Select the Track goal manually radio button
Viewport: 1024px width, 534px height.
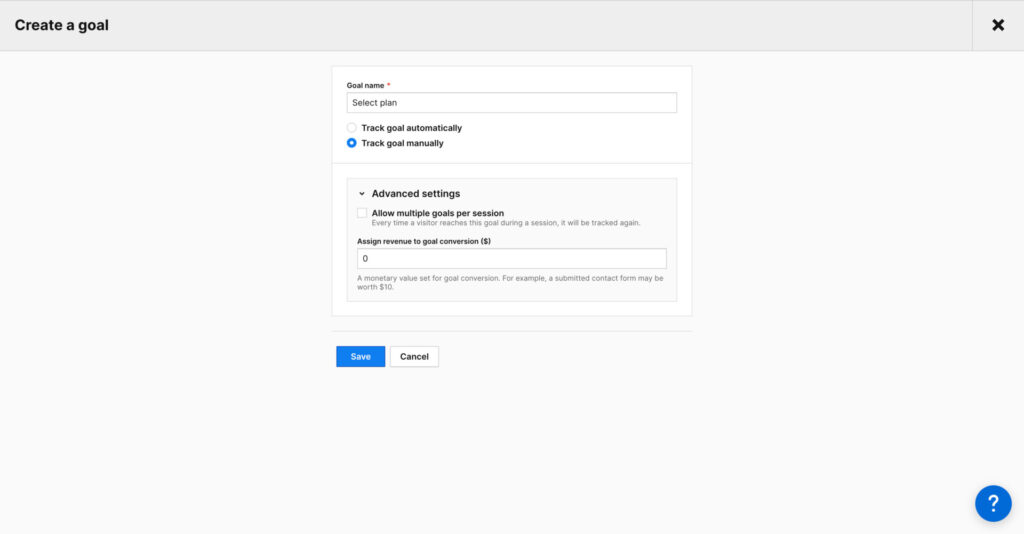tap(351, 143)
